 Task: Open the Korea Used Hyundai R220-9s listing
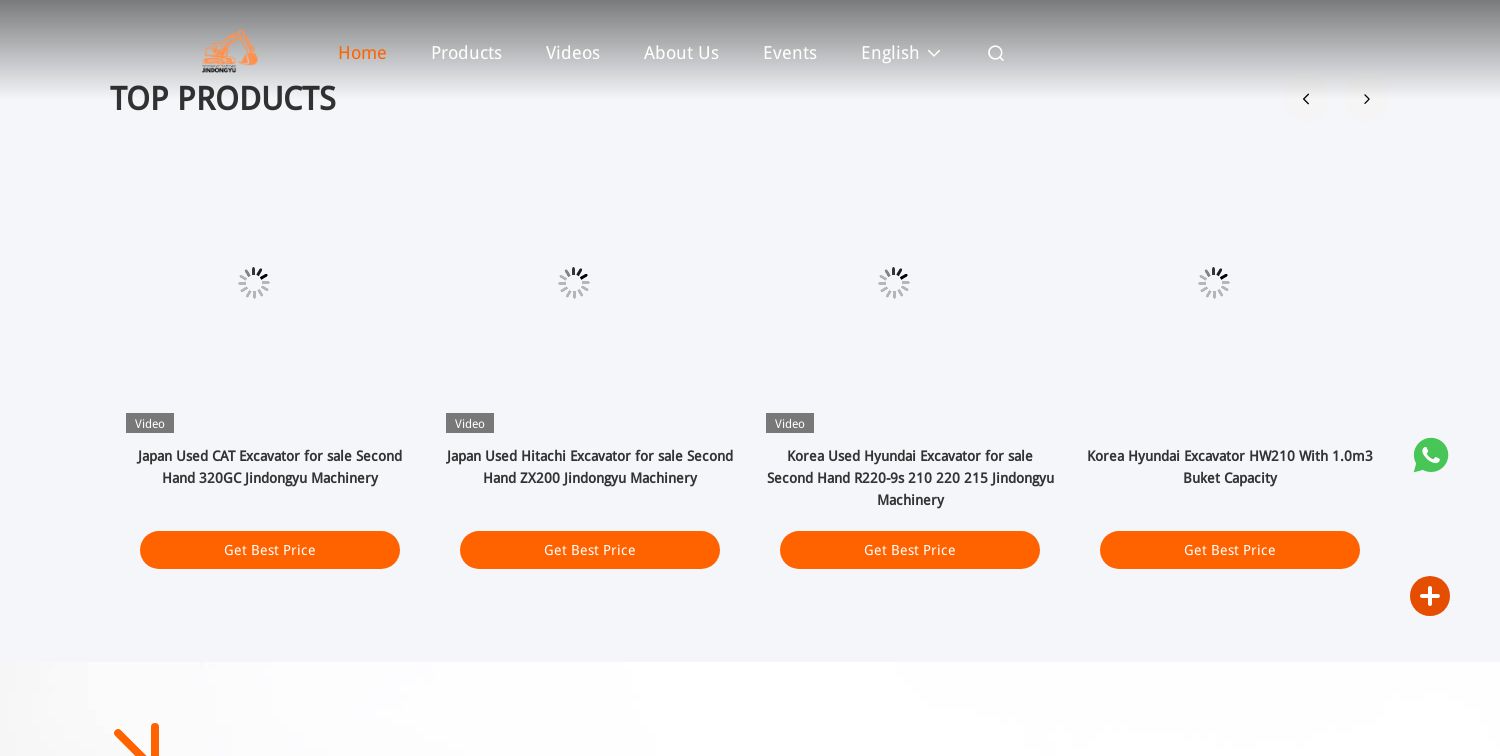pos(910,478)
